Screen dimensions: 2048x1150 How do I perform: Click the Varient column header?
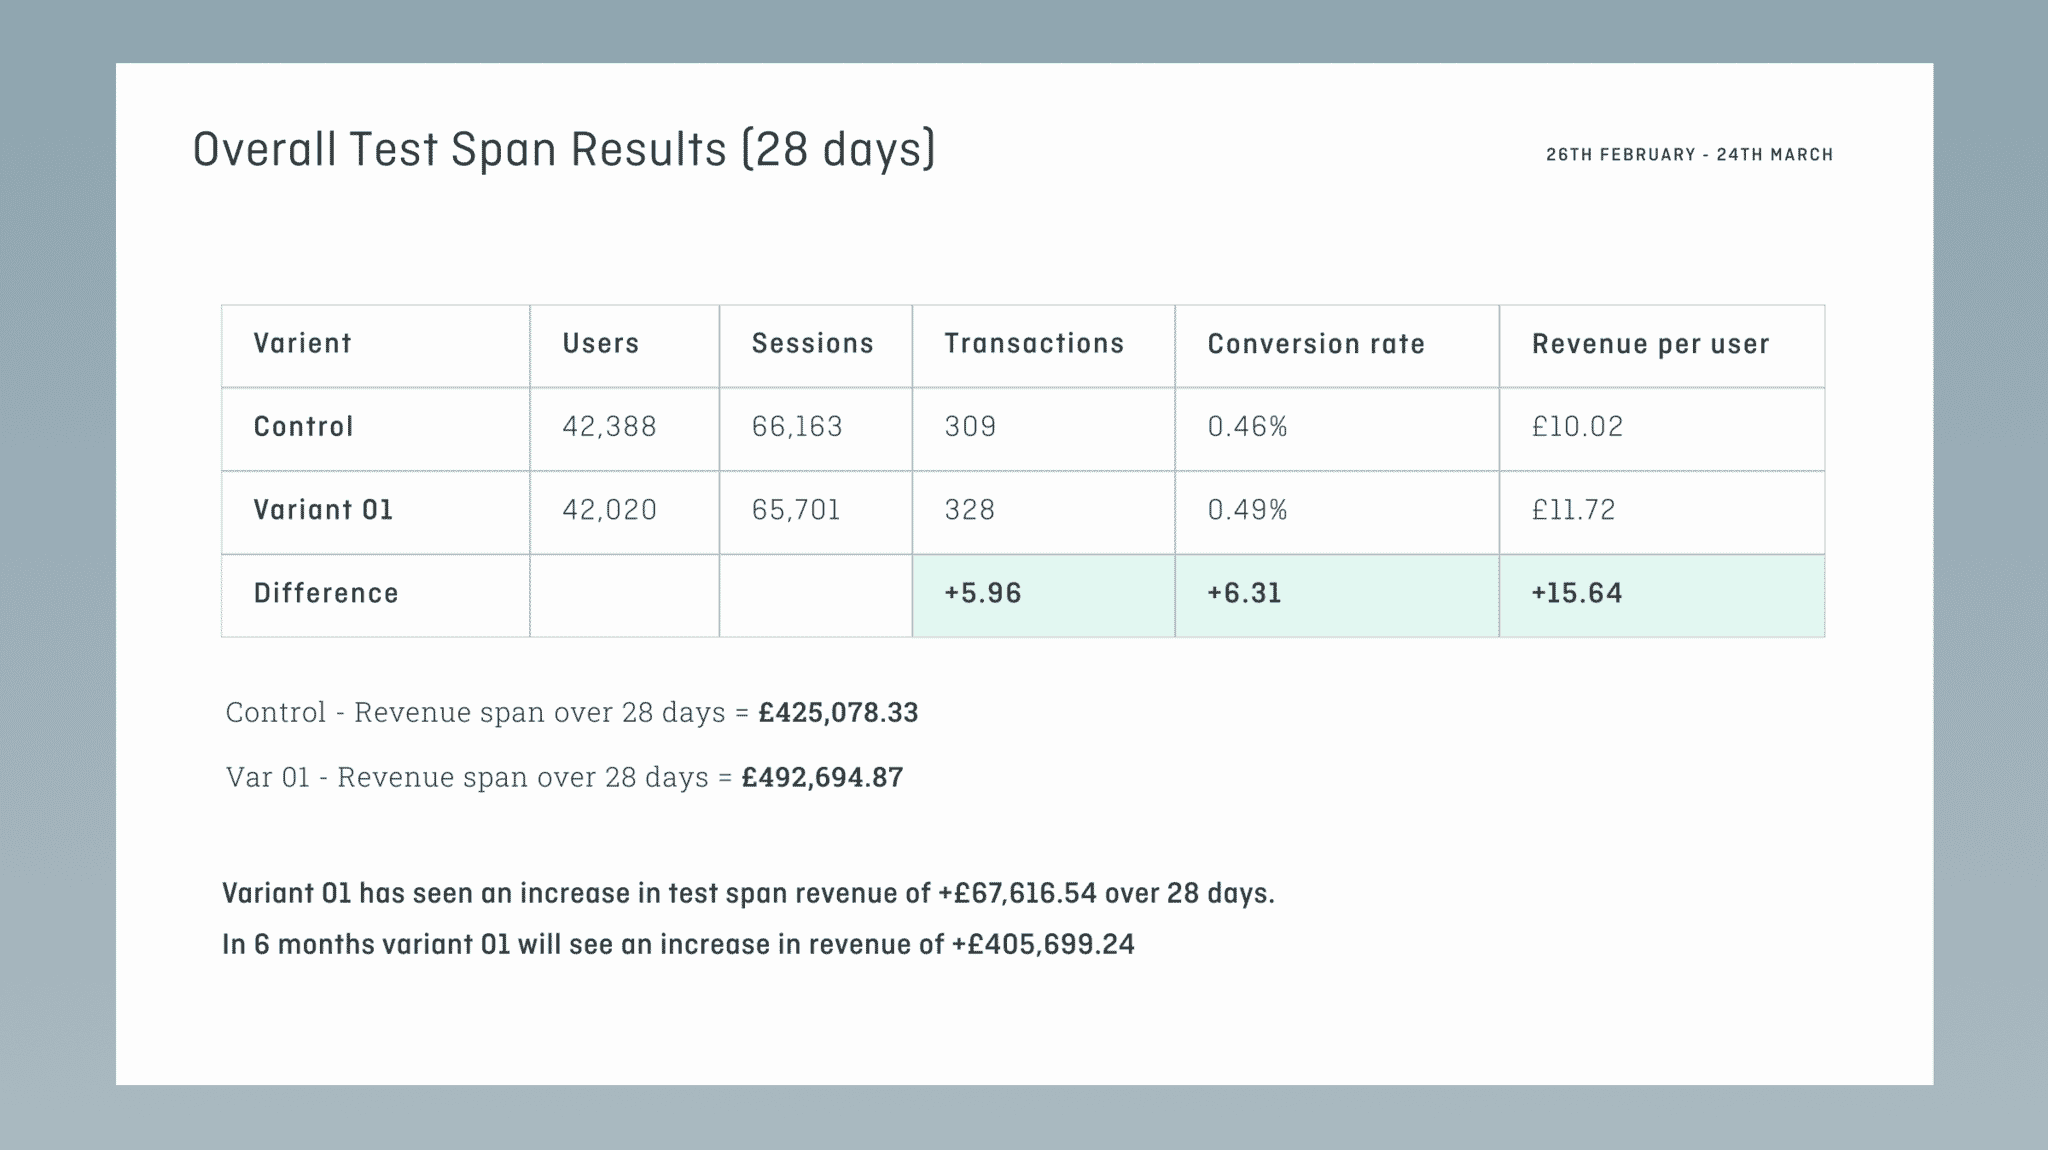coord(302,343)
